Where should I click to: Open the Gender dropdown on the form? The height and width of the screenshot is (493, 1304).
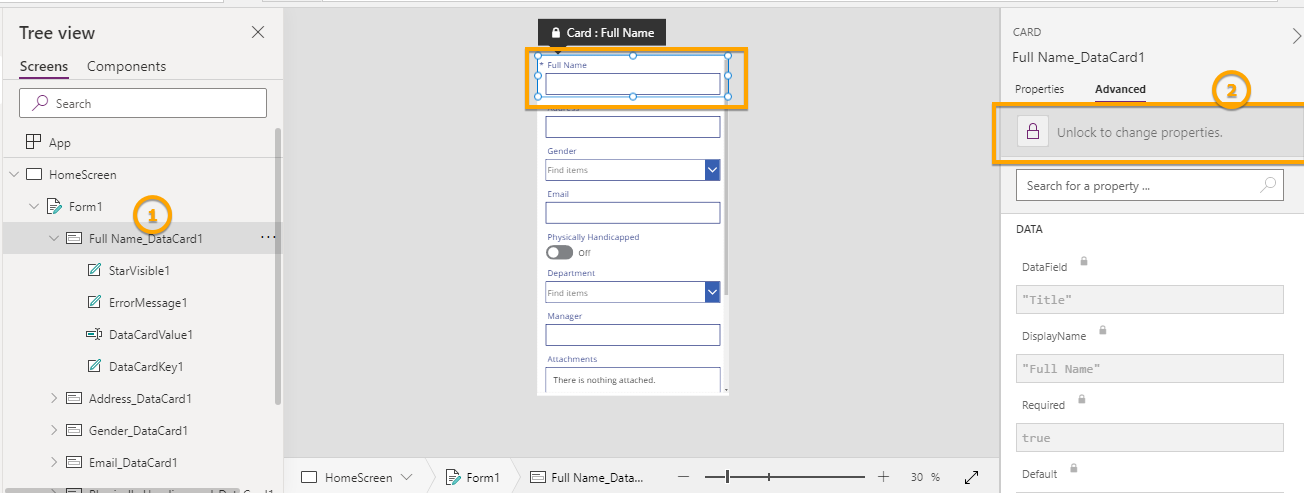712,170
